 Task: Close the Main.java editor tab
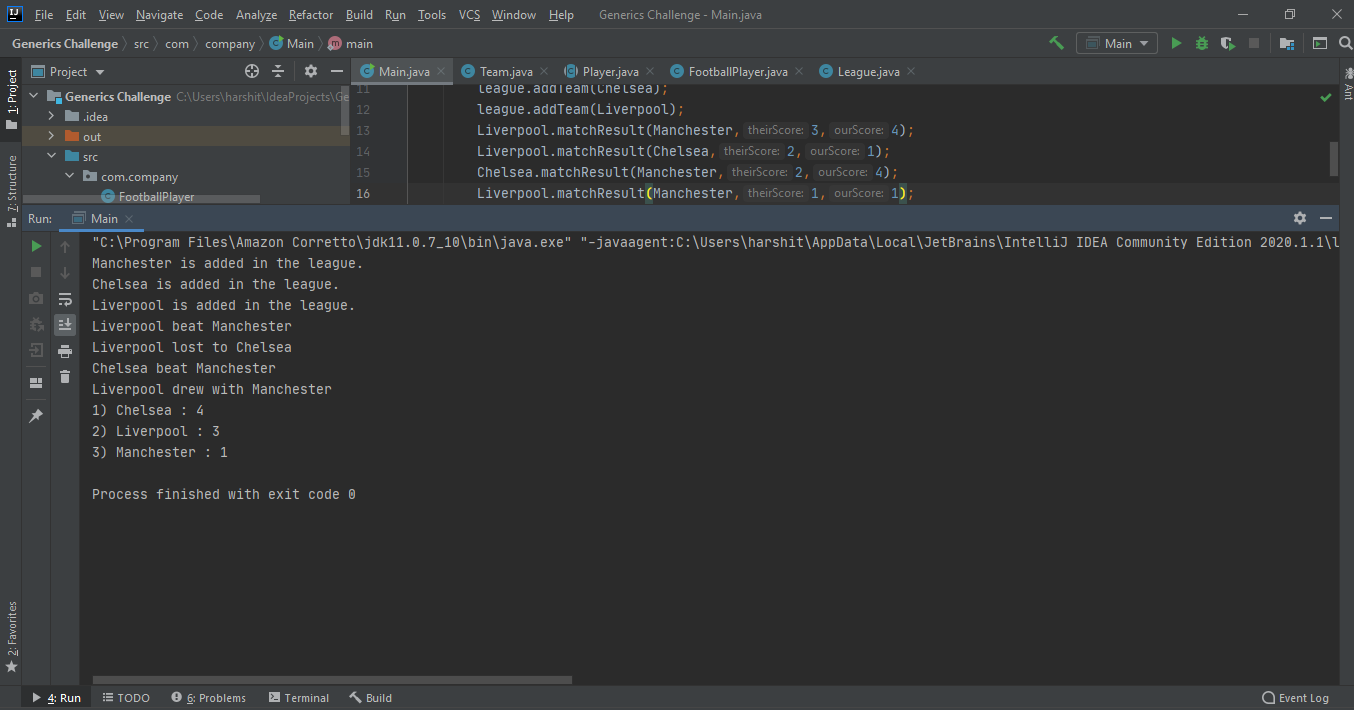(x=442, y=72)
